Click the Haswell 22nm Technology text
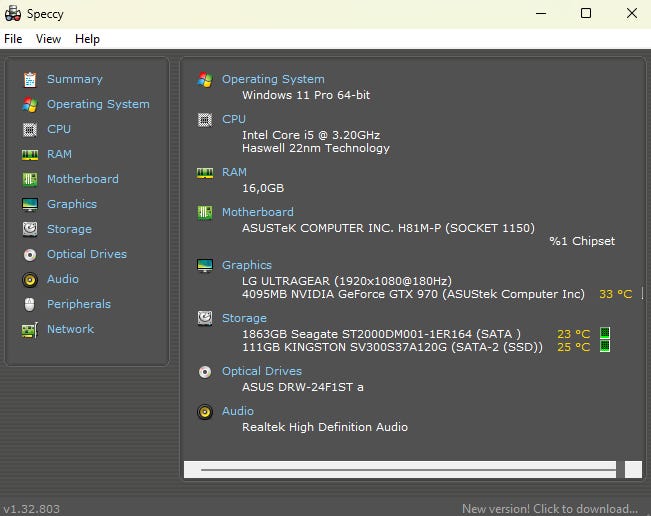The image size is (651, 516). point(316,148)
